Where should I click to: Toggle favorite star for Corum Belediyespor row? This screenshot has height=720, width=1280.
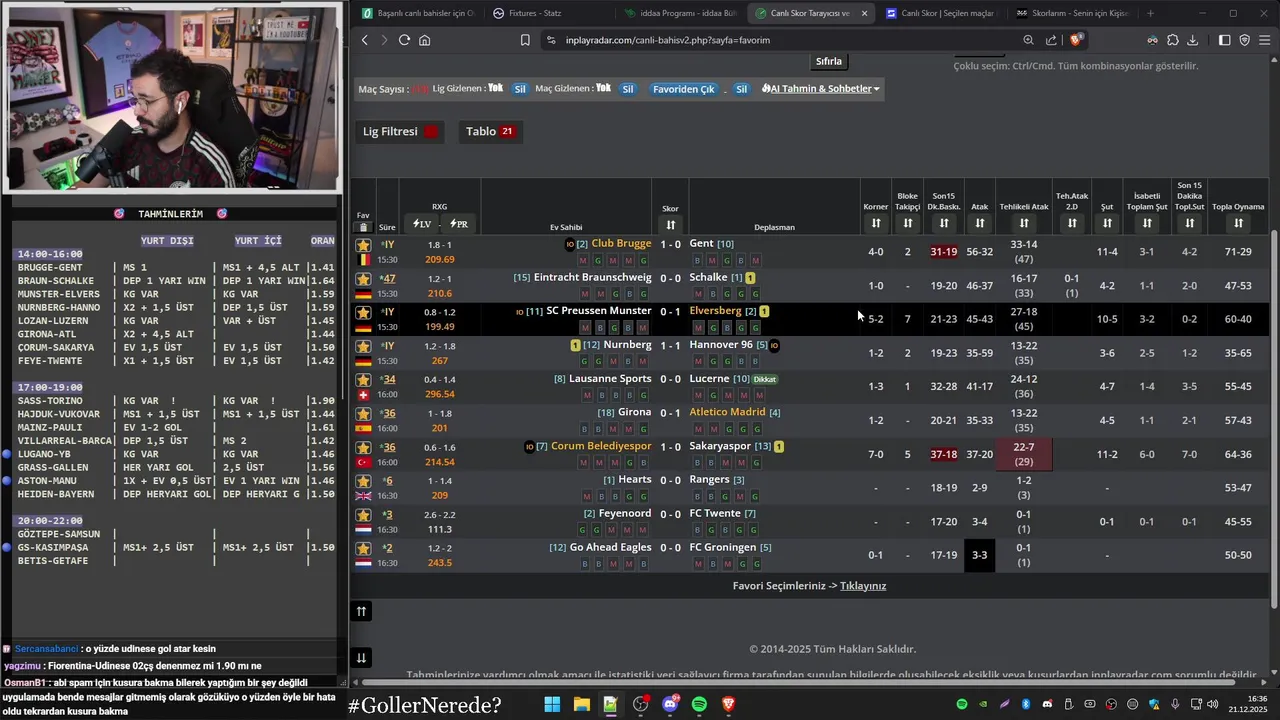[363, 448]
